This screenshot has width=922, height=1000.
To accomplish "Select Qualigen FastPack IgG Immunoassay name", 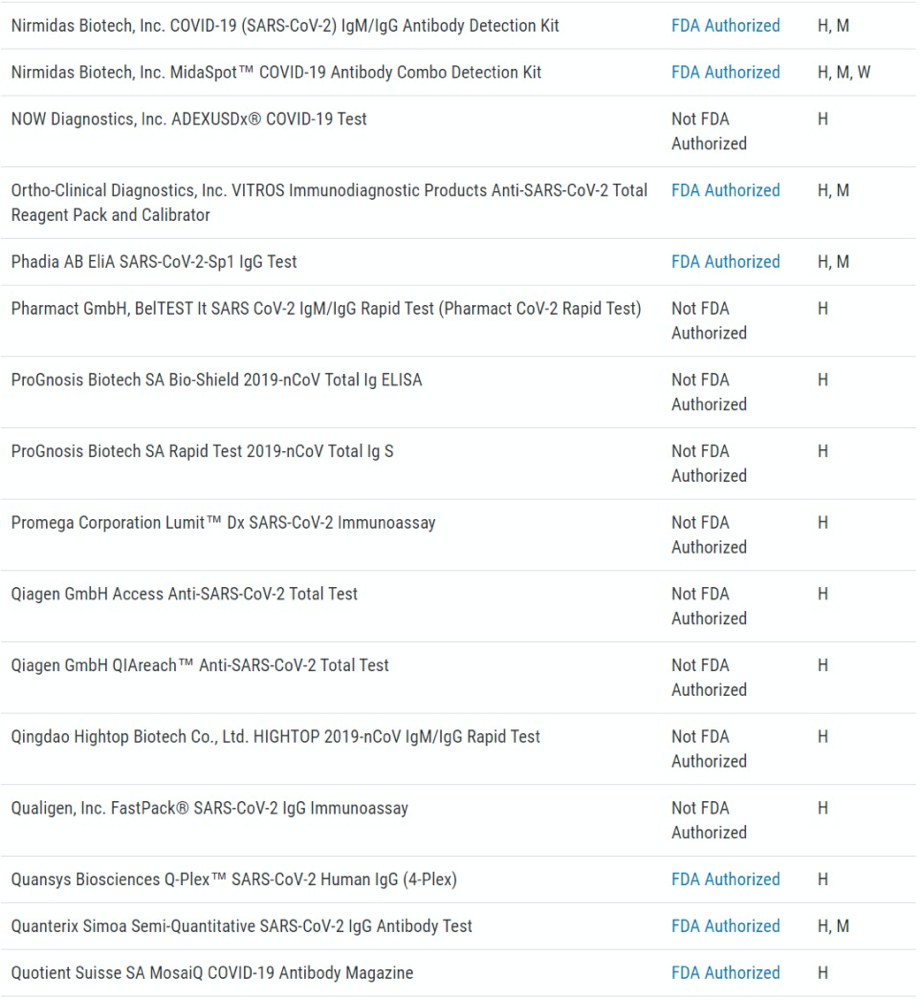I will 209,808.
